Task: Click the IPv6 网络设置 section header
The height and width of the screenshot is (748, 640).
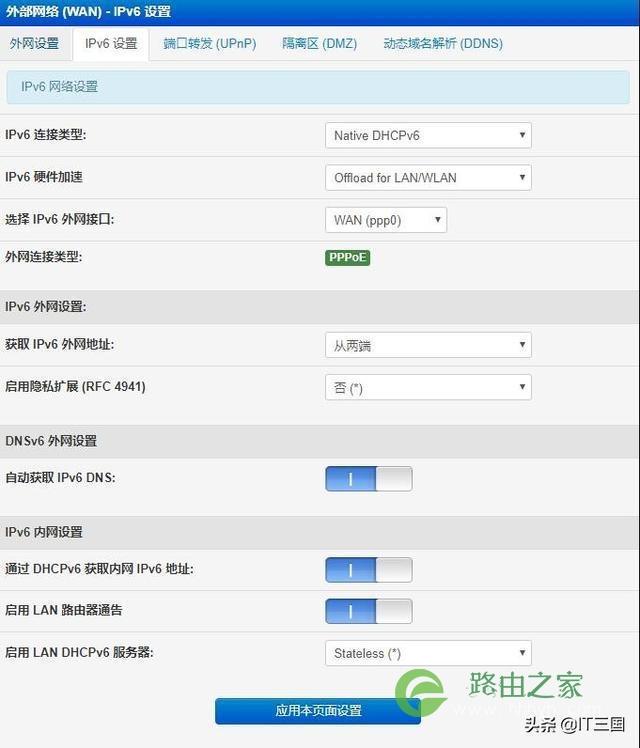Action: [318, 87]
